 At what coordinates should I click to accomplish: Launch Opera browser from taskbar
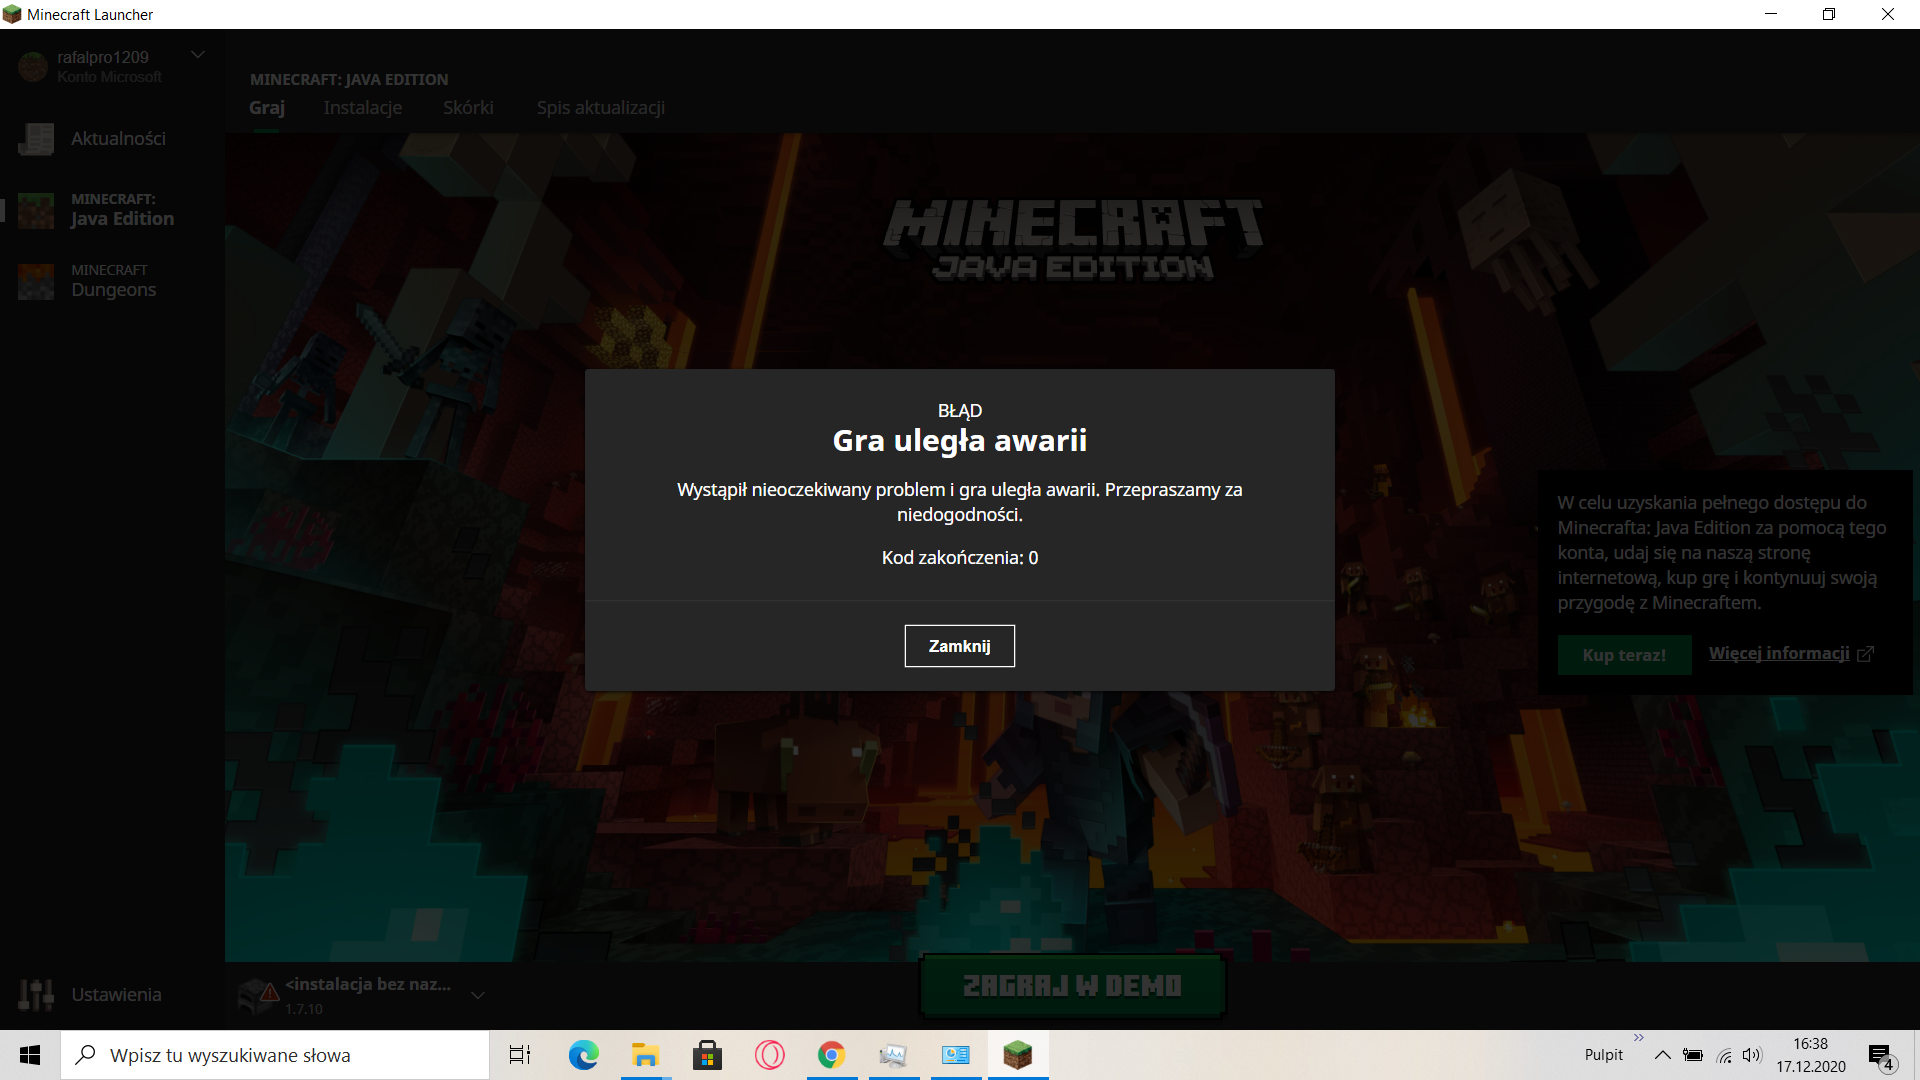769,1055
